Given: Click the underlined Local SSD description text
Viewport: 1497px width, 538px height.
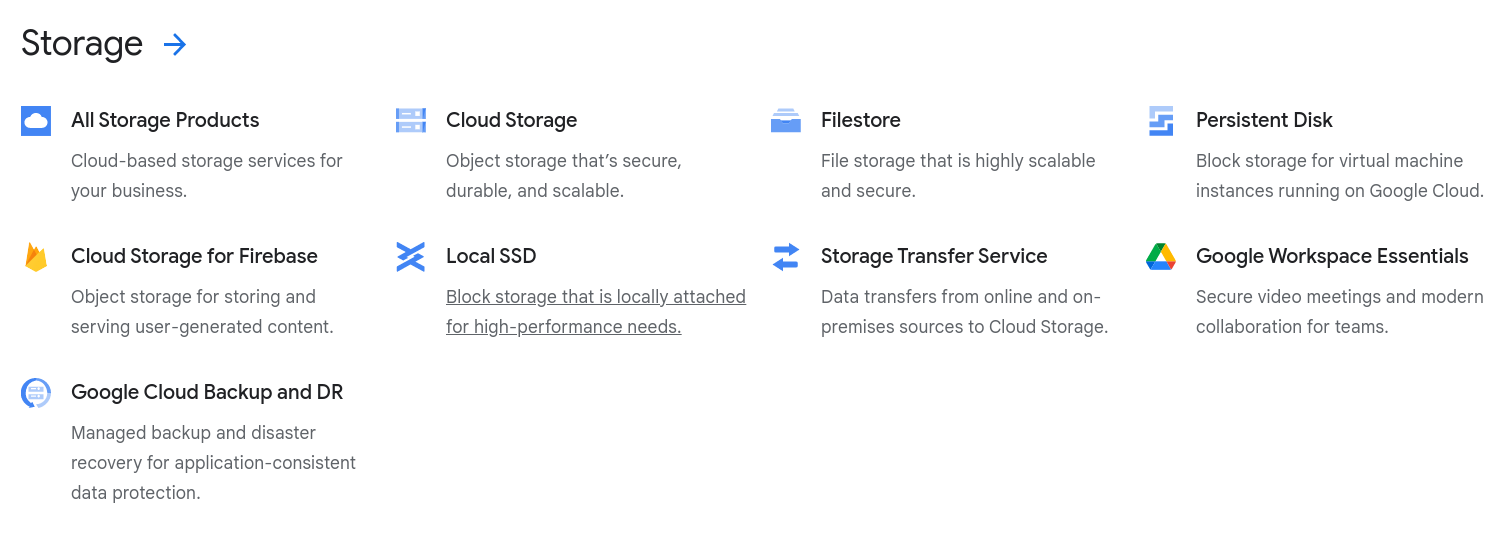Looking at the screenshot, I should [596, 312].
